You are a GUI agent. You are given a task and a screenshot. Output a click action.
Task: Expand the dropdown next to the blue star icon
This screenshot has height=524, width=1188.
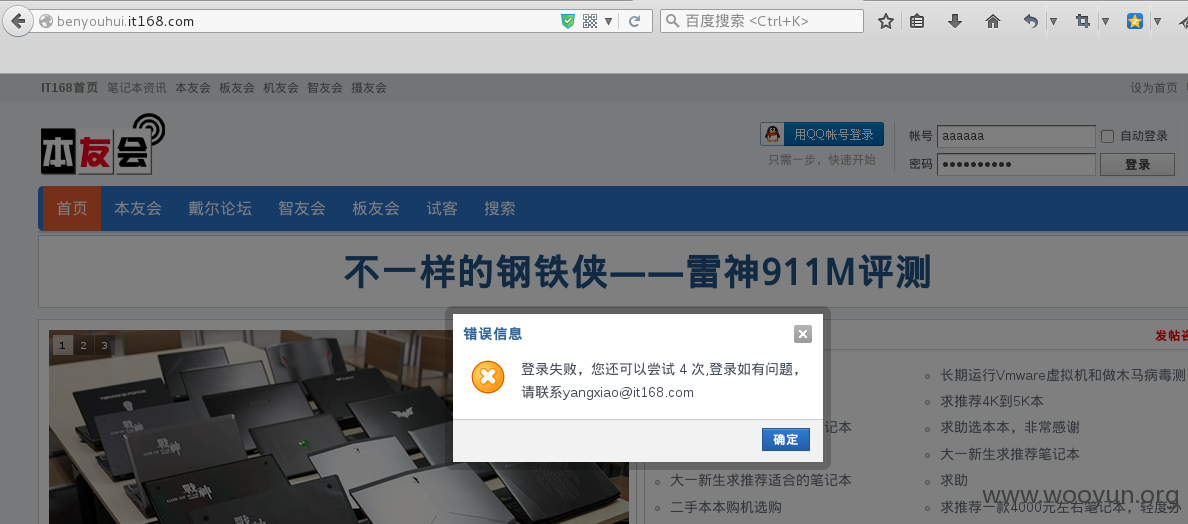coord(1157,21)
